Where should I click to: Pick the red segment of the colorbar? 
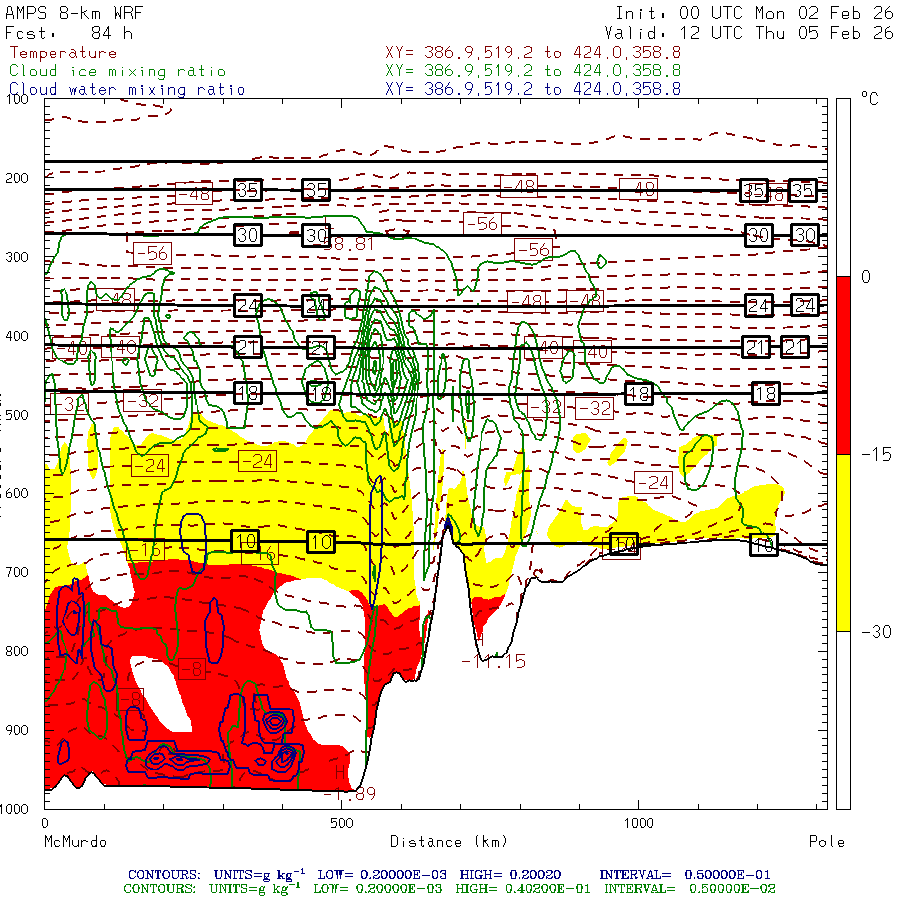(x=843, y=365)
